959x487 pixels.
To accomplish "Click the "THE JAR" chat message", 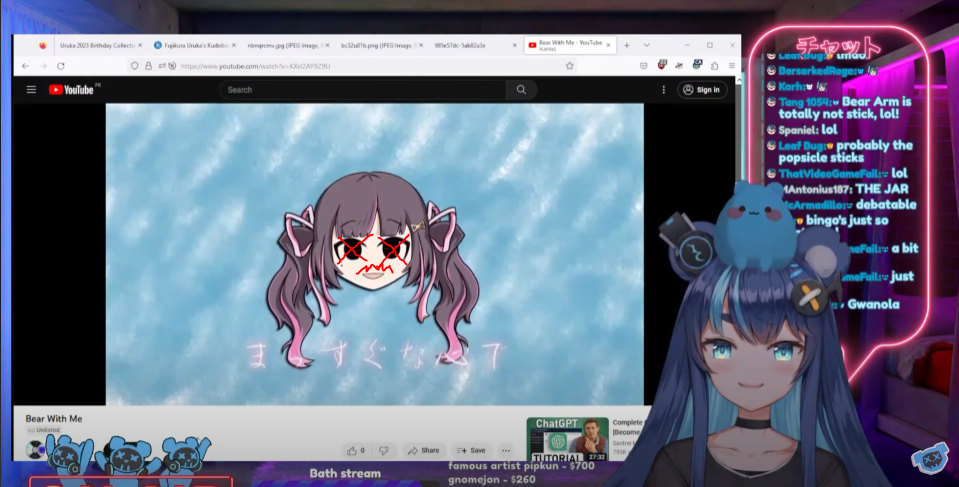I will pyautogui.click(x=882, y=190).
